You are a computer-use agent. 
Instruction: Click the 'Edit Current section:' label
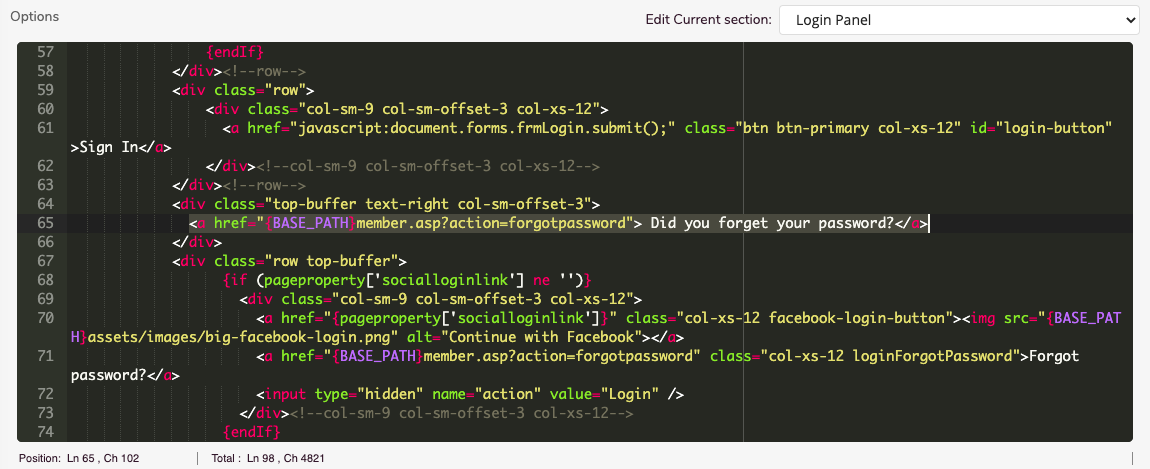708,20
